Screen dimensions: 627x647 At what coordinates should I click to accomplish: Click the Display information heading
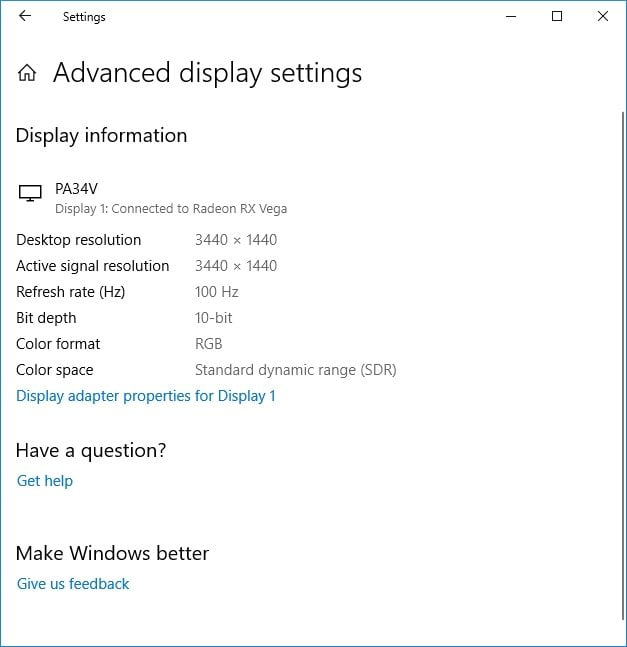pos(101,136)
